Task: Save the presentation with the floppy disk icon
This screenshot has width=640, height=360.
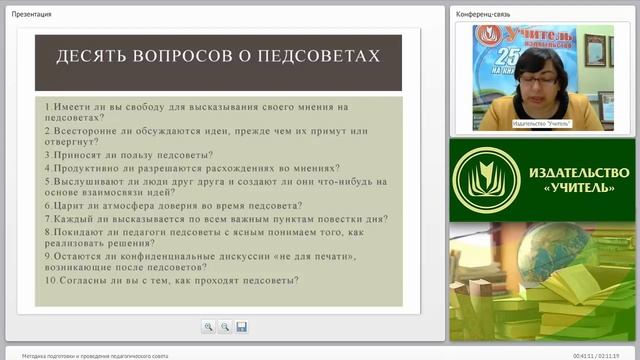Action: 242,327
